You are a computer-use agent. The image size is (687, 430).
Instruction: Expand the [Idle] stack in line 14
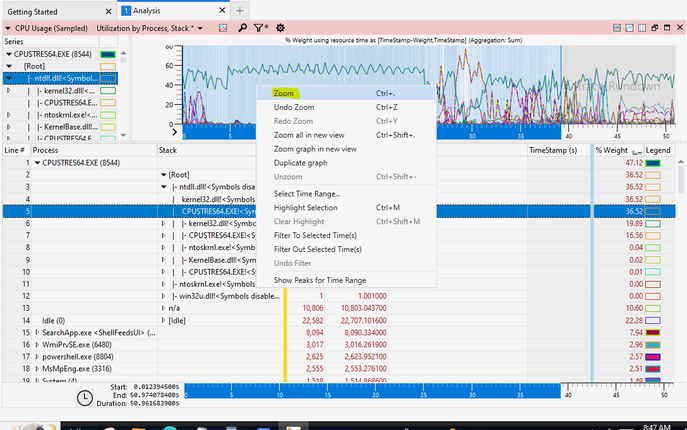163,320
